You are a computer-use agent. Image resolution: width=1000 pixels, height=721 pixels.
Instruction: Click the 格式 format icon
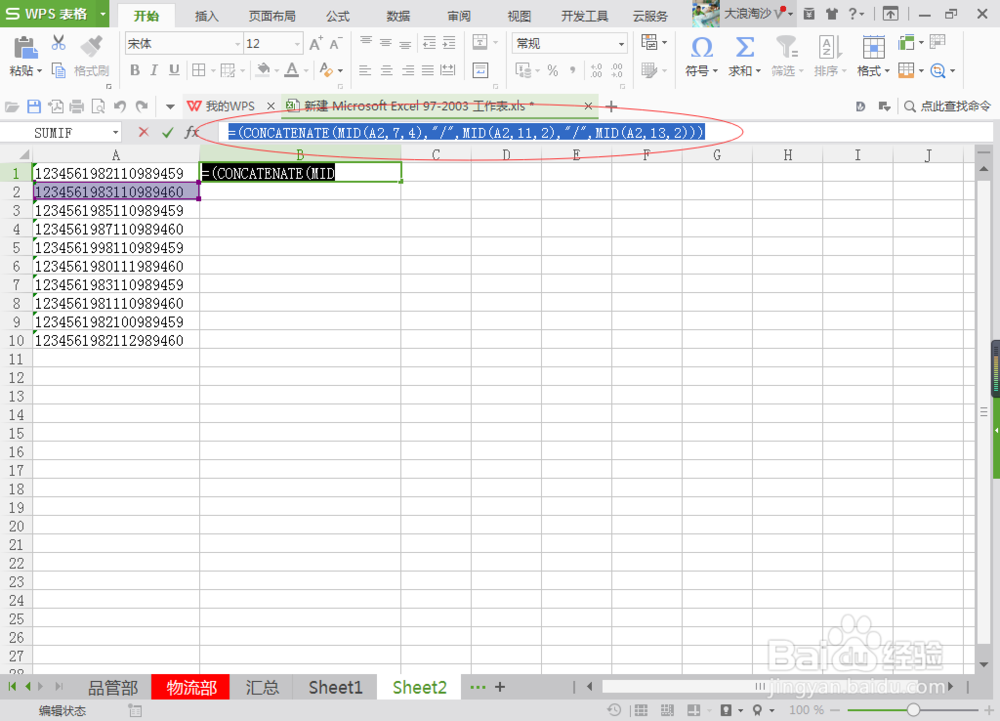(x=873, y=48)
